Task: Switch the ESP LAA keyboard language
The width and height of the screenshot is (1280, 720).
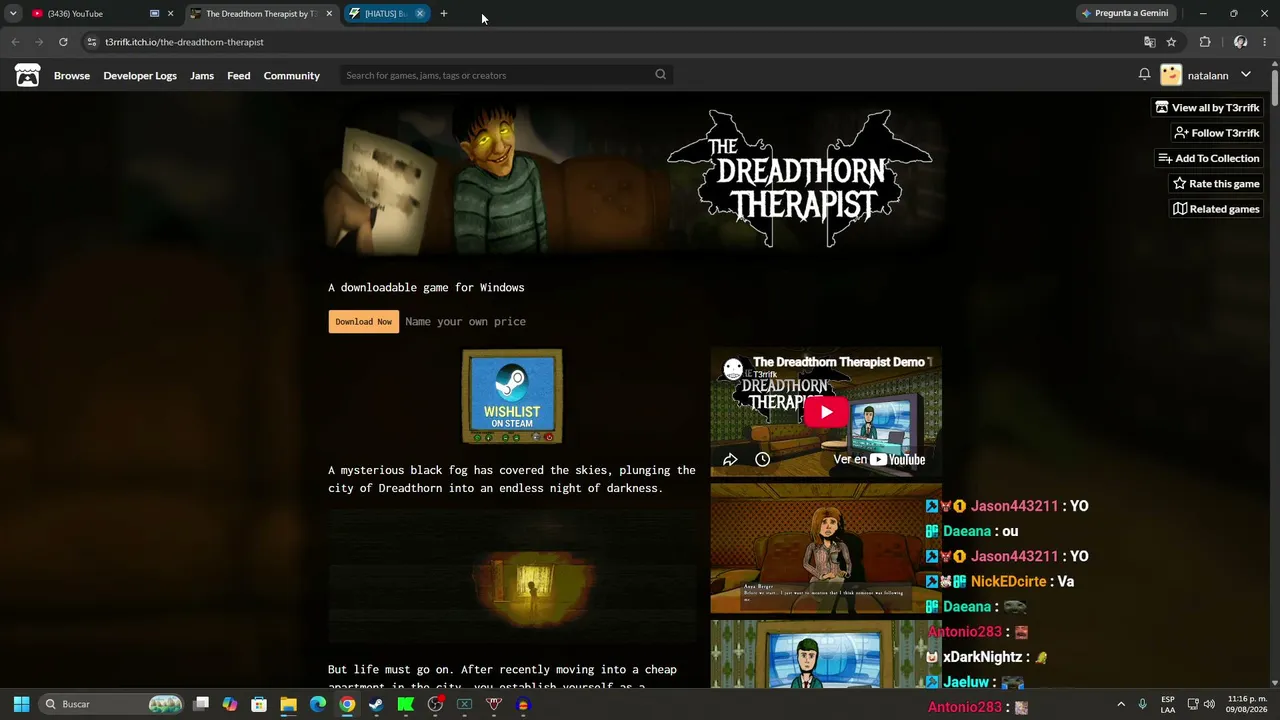Action: [1168, 704]
